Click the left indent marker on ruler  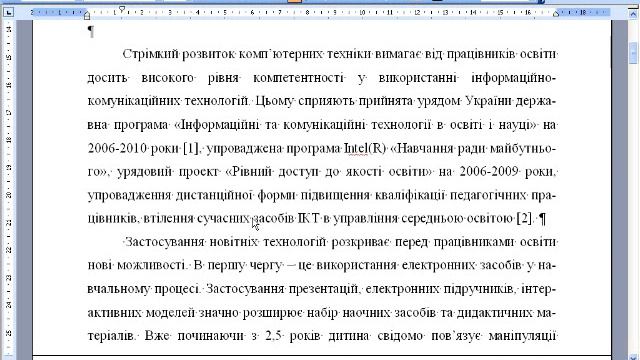point(87,17)
